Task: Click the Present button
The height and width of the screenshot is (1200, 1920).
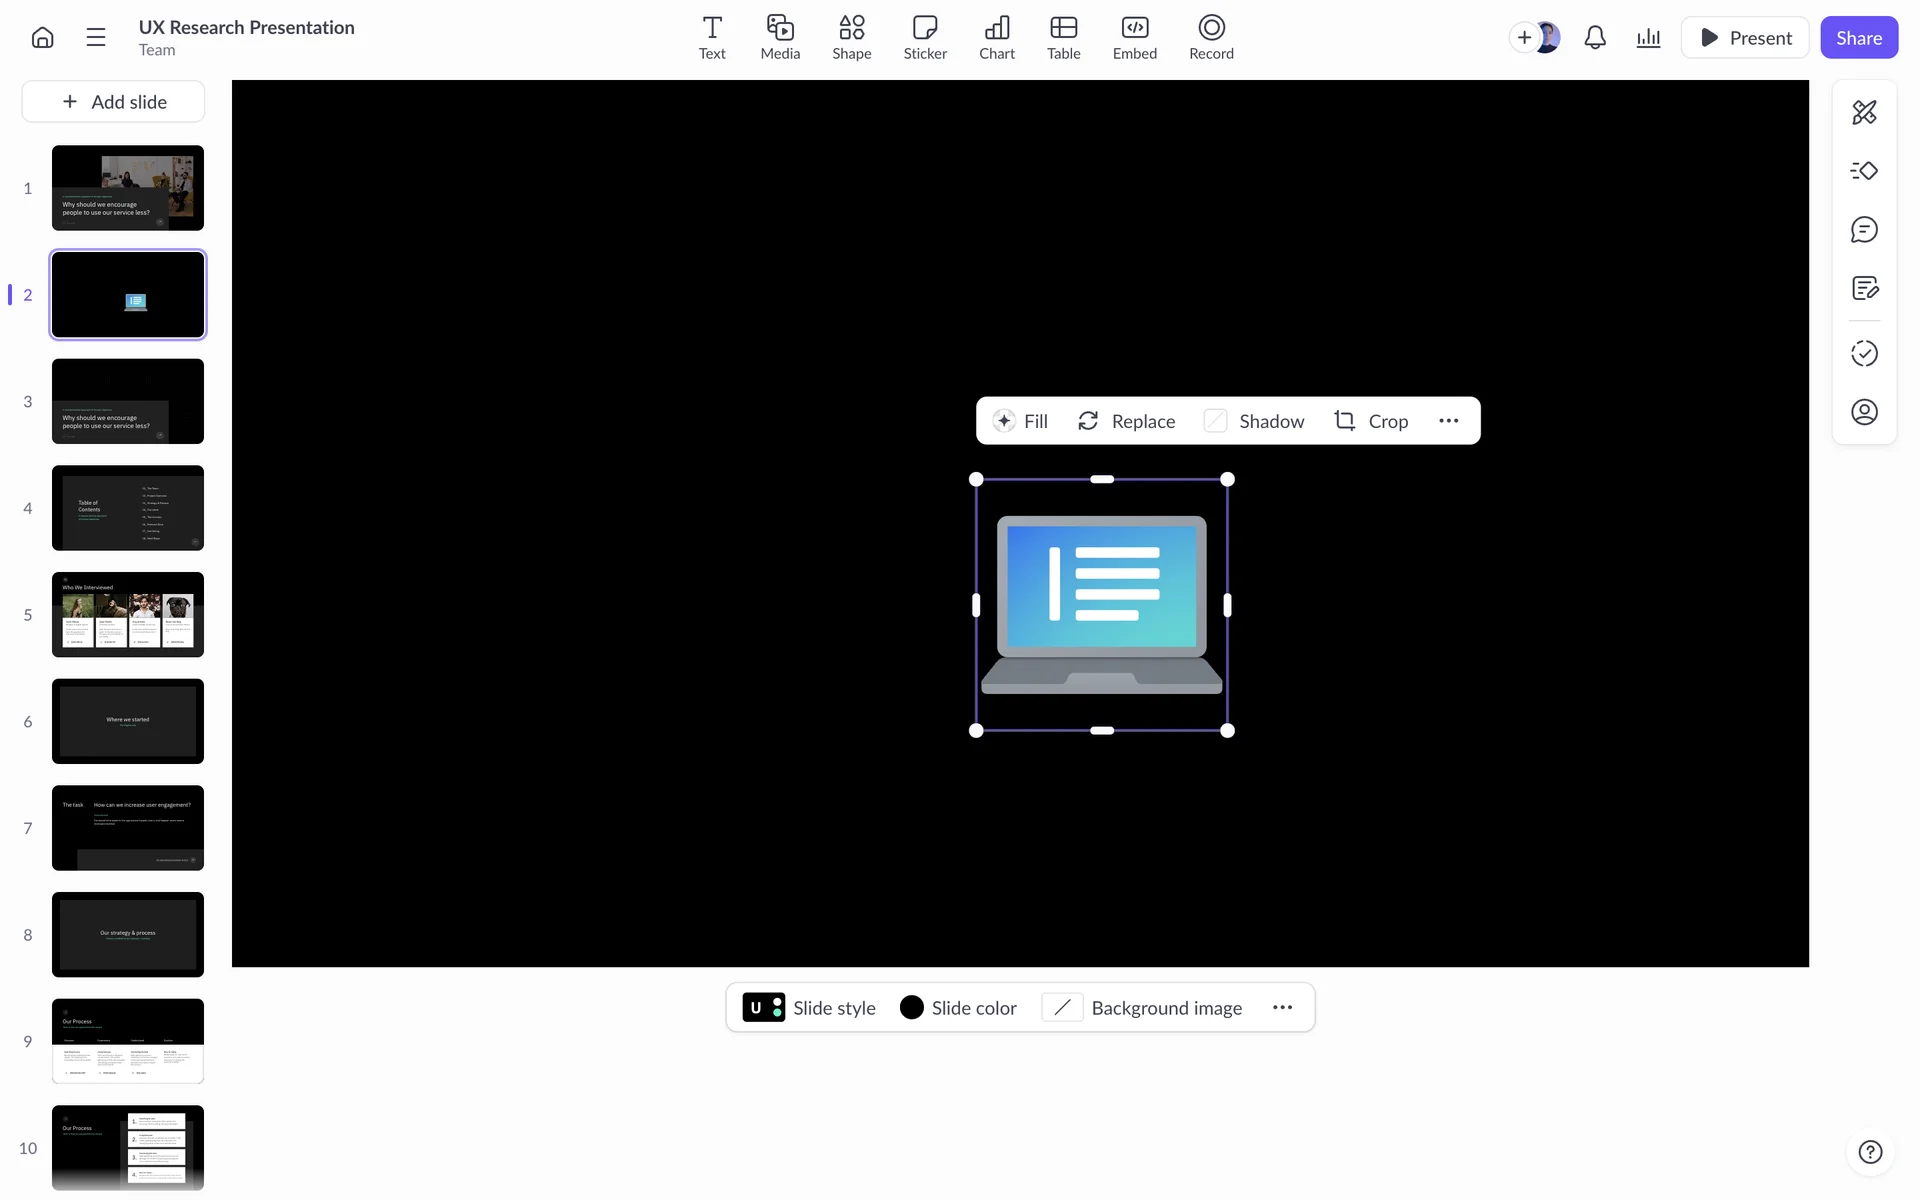Action: point(1745,38)
